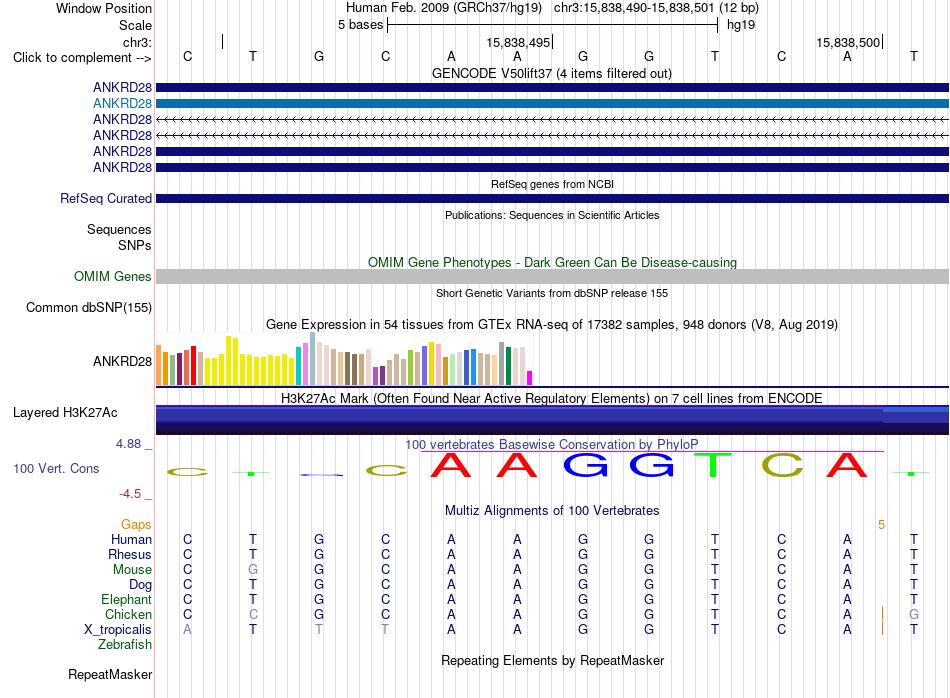Click the 'X_tropicalis' species label

[118, 630]
